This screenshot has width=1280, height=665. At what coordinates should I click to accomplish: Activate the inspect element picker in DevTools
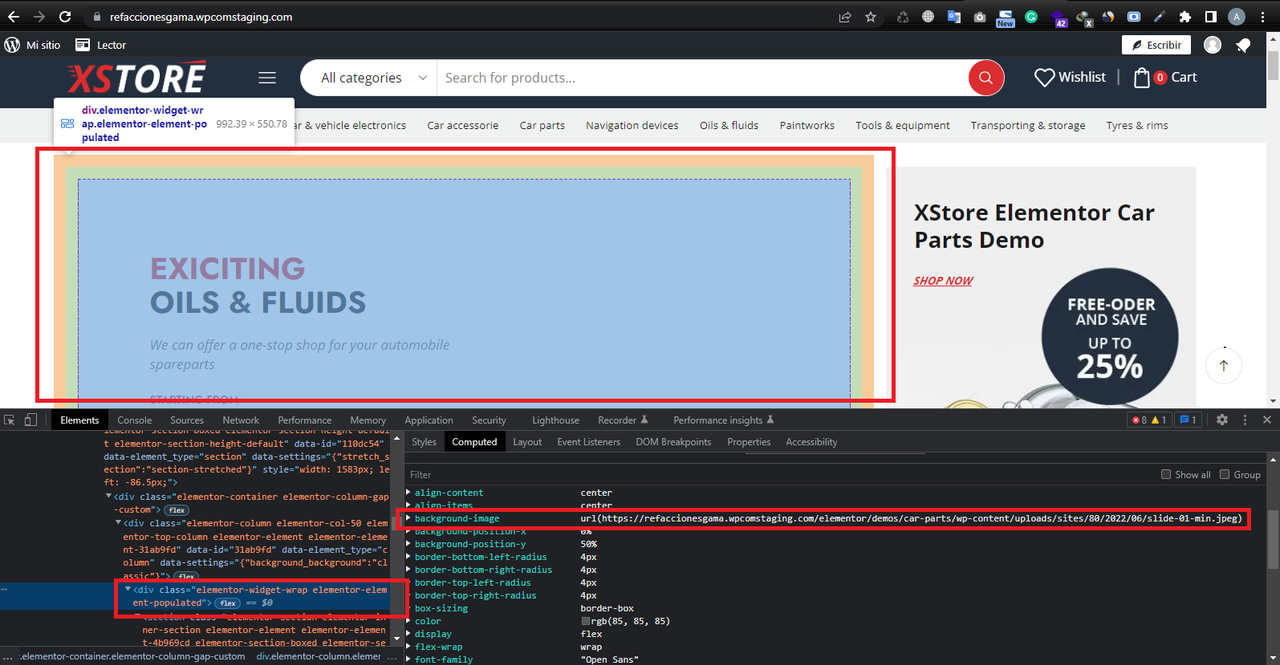coord(10,420)
